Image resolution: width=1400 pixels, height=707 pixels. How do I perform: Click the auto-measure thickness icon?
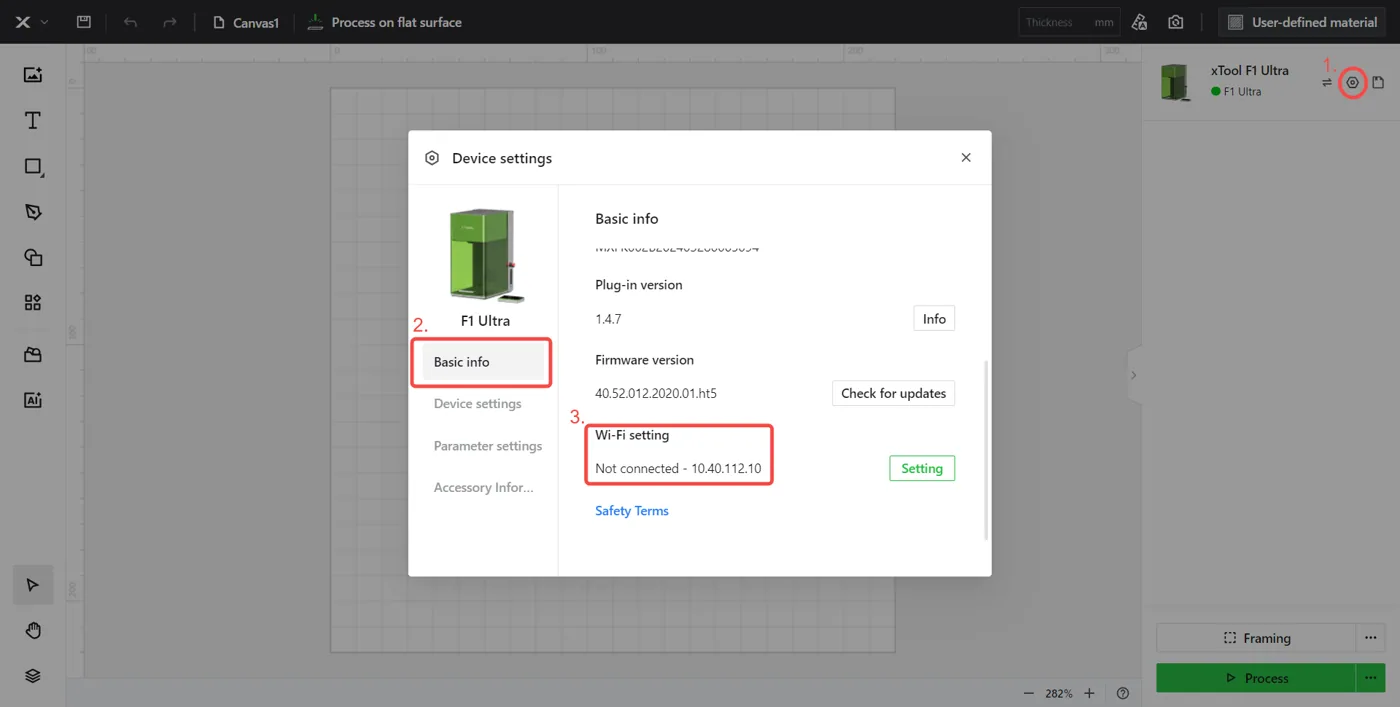click(1139, 22)
